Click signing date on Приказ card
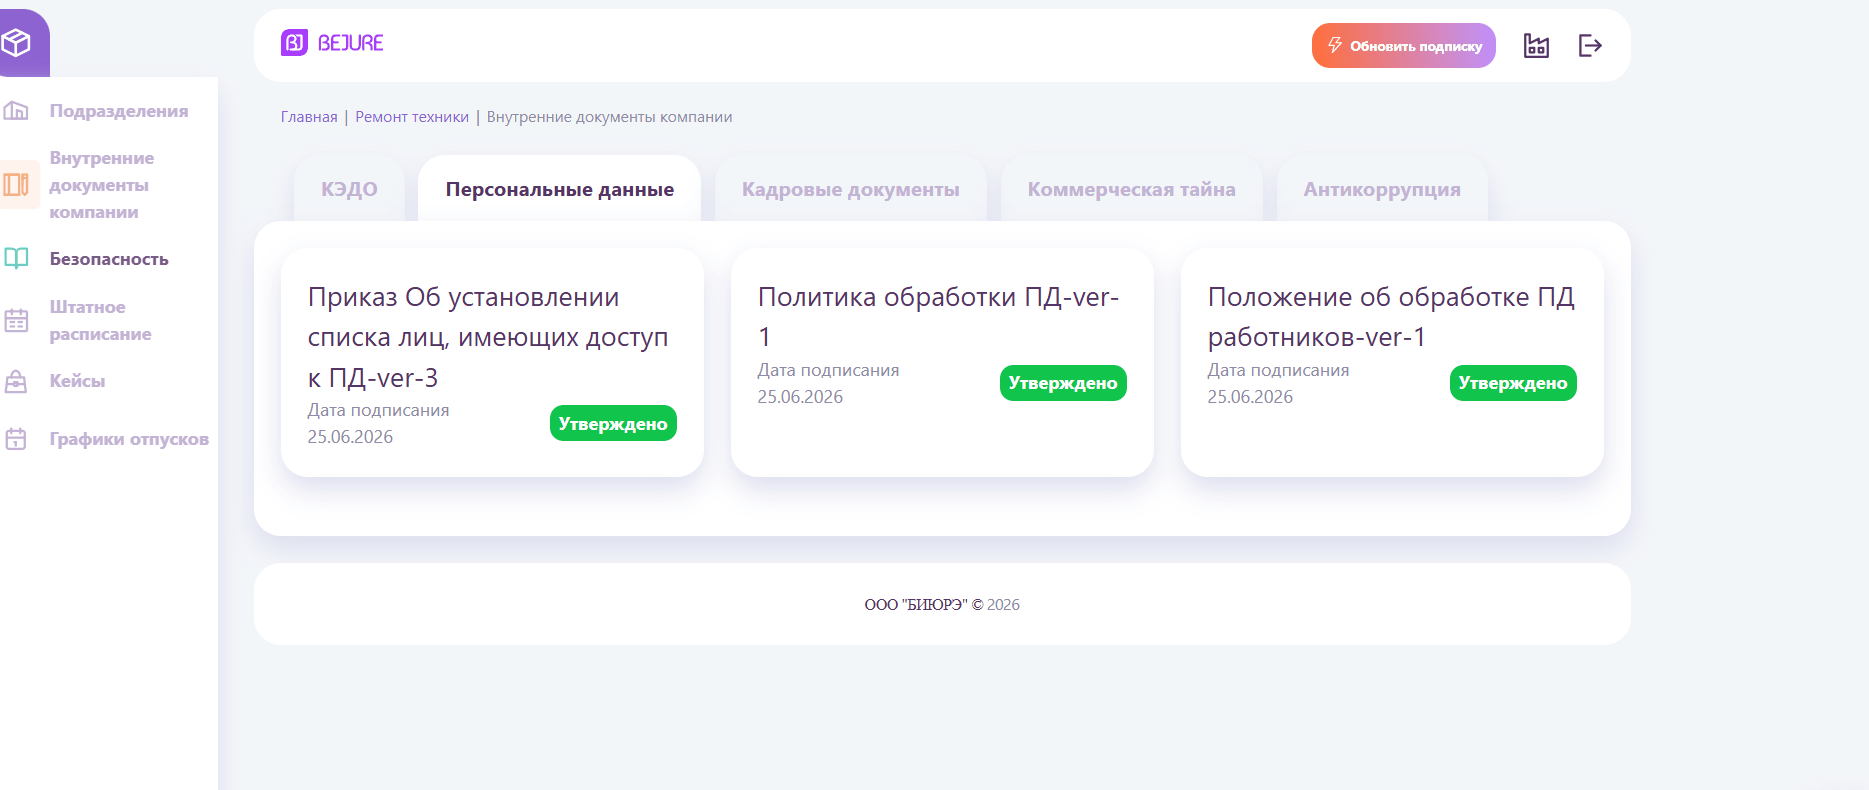The height and width of the screenshot is (790, 1869). coord(350,437)
